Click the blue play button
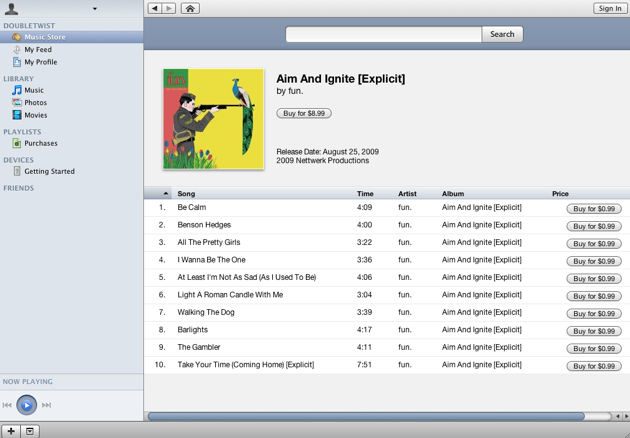 [27, 405]
